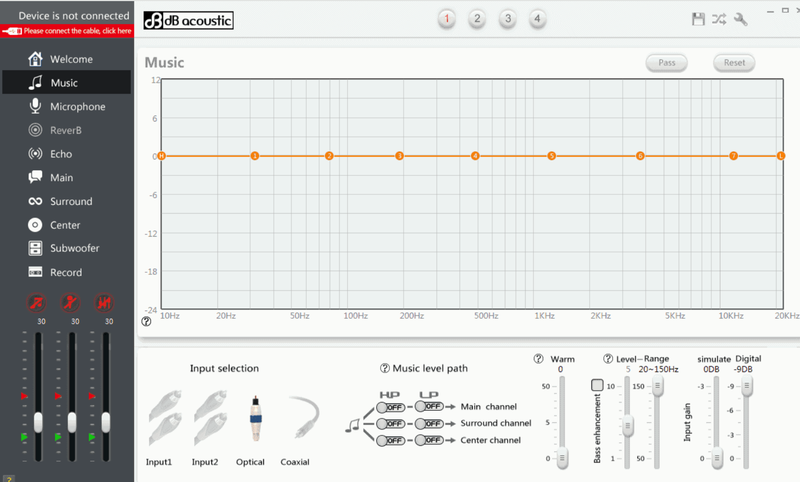Viewport: 800px width, 482px height.
Task: Click the help icon below the EQ graph
Action: click(x=146, y=321)
